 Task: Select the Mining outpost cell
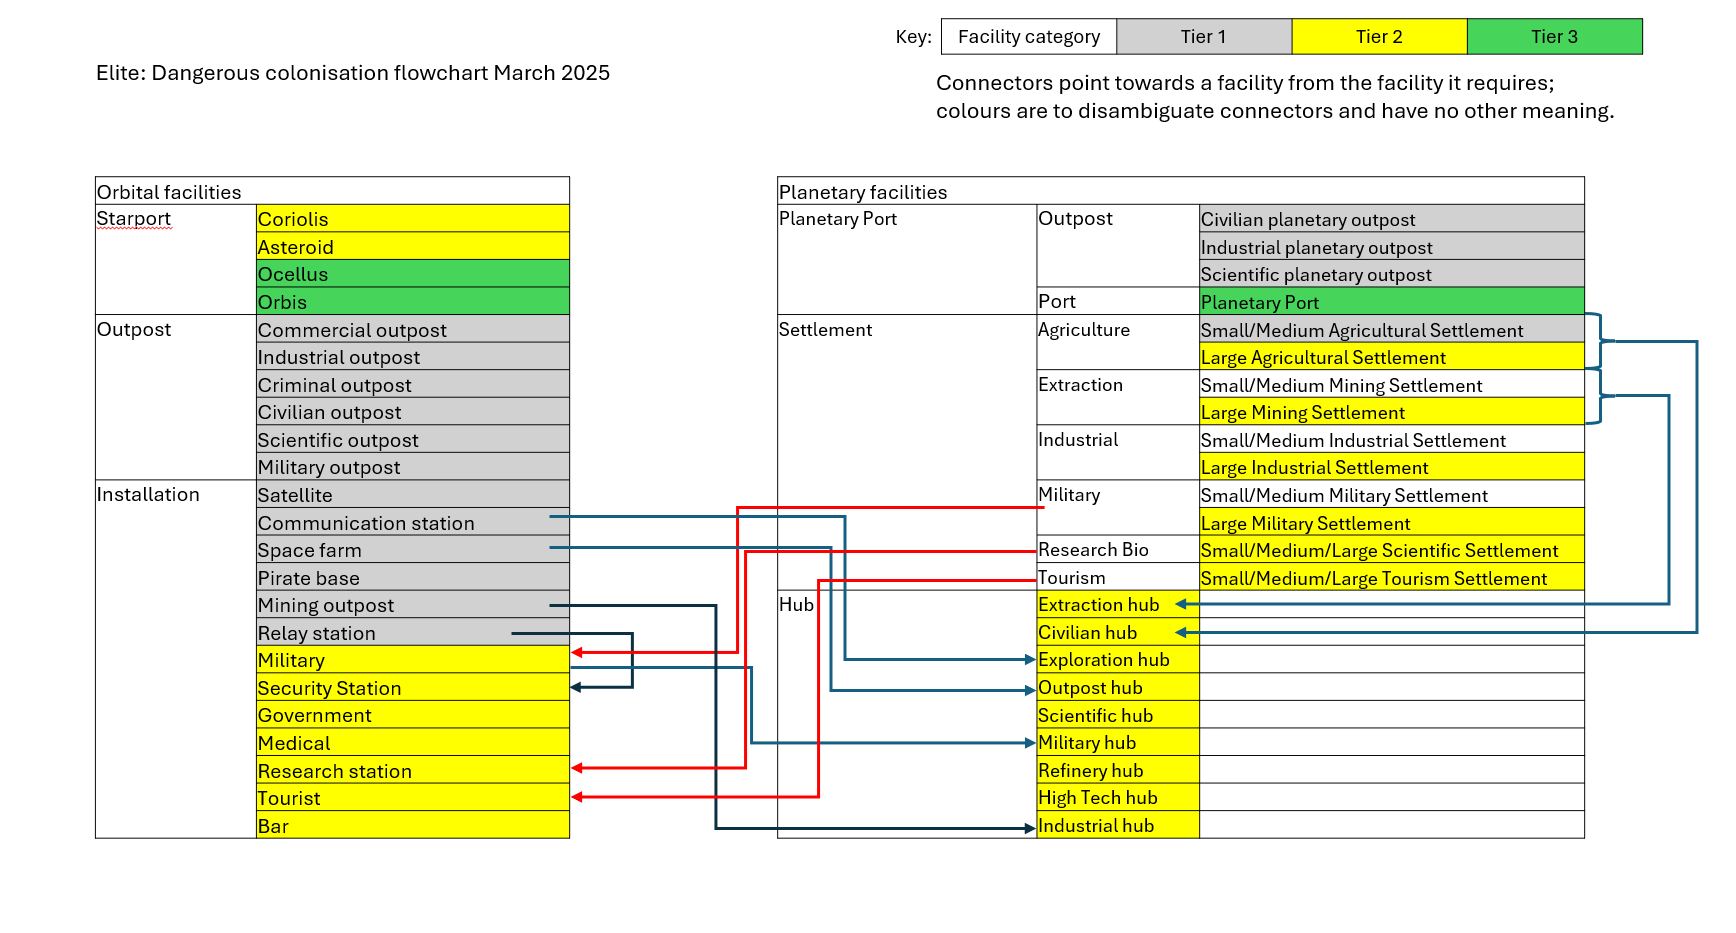point(413,604)
